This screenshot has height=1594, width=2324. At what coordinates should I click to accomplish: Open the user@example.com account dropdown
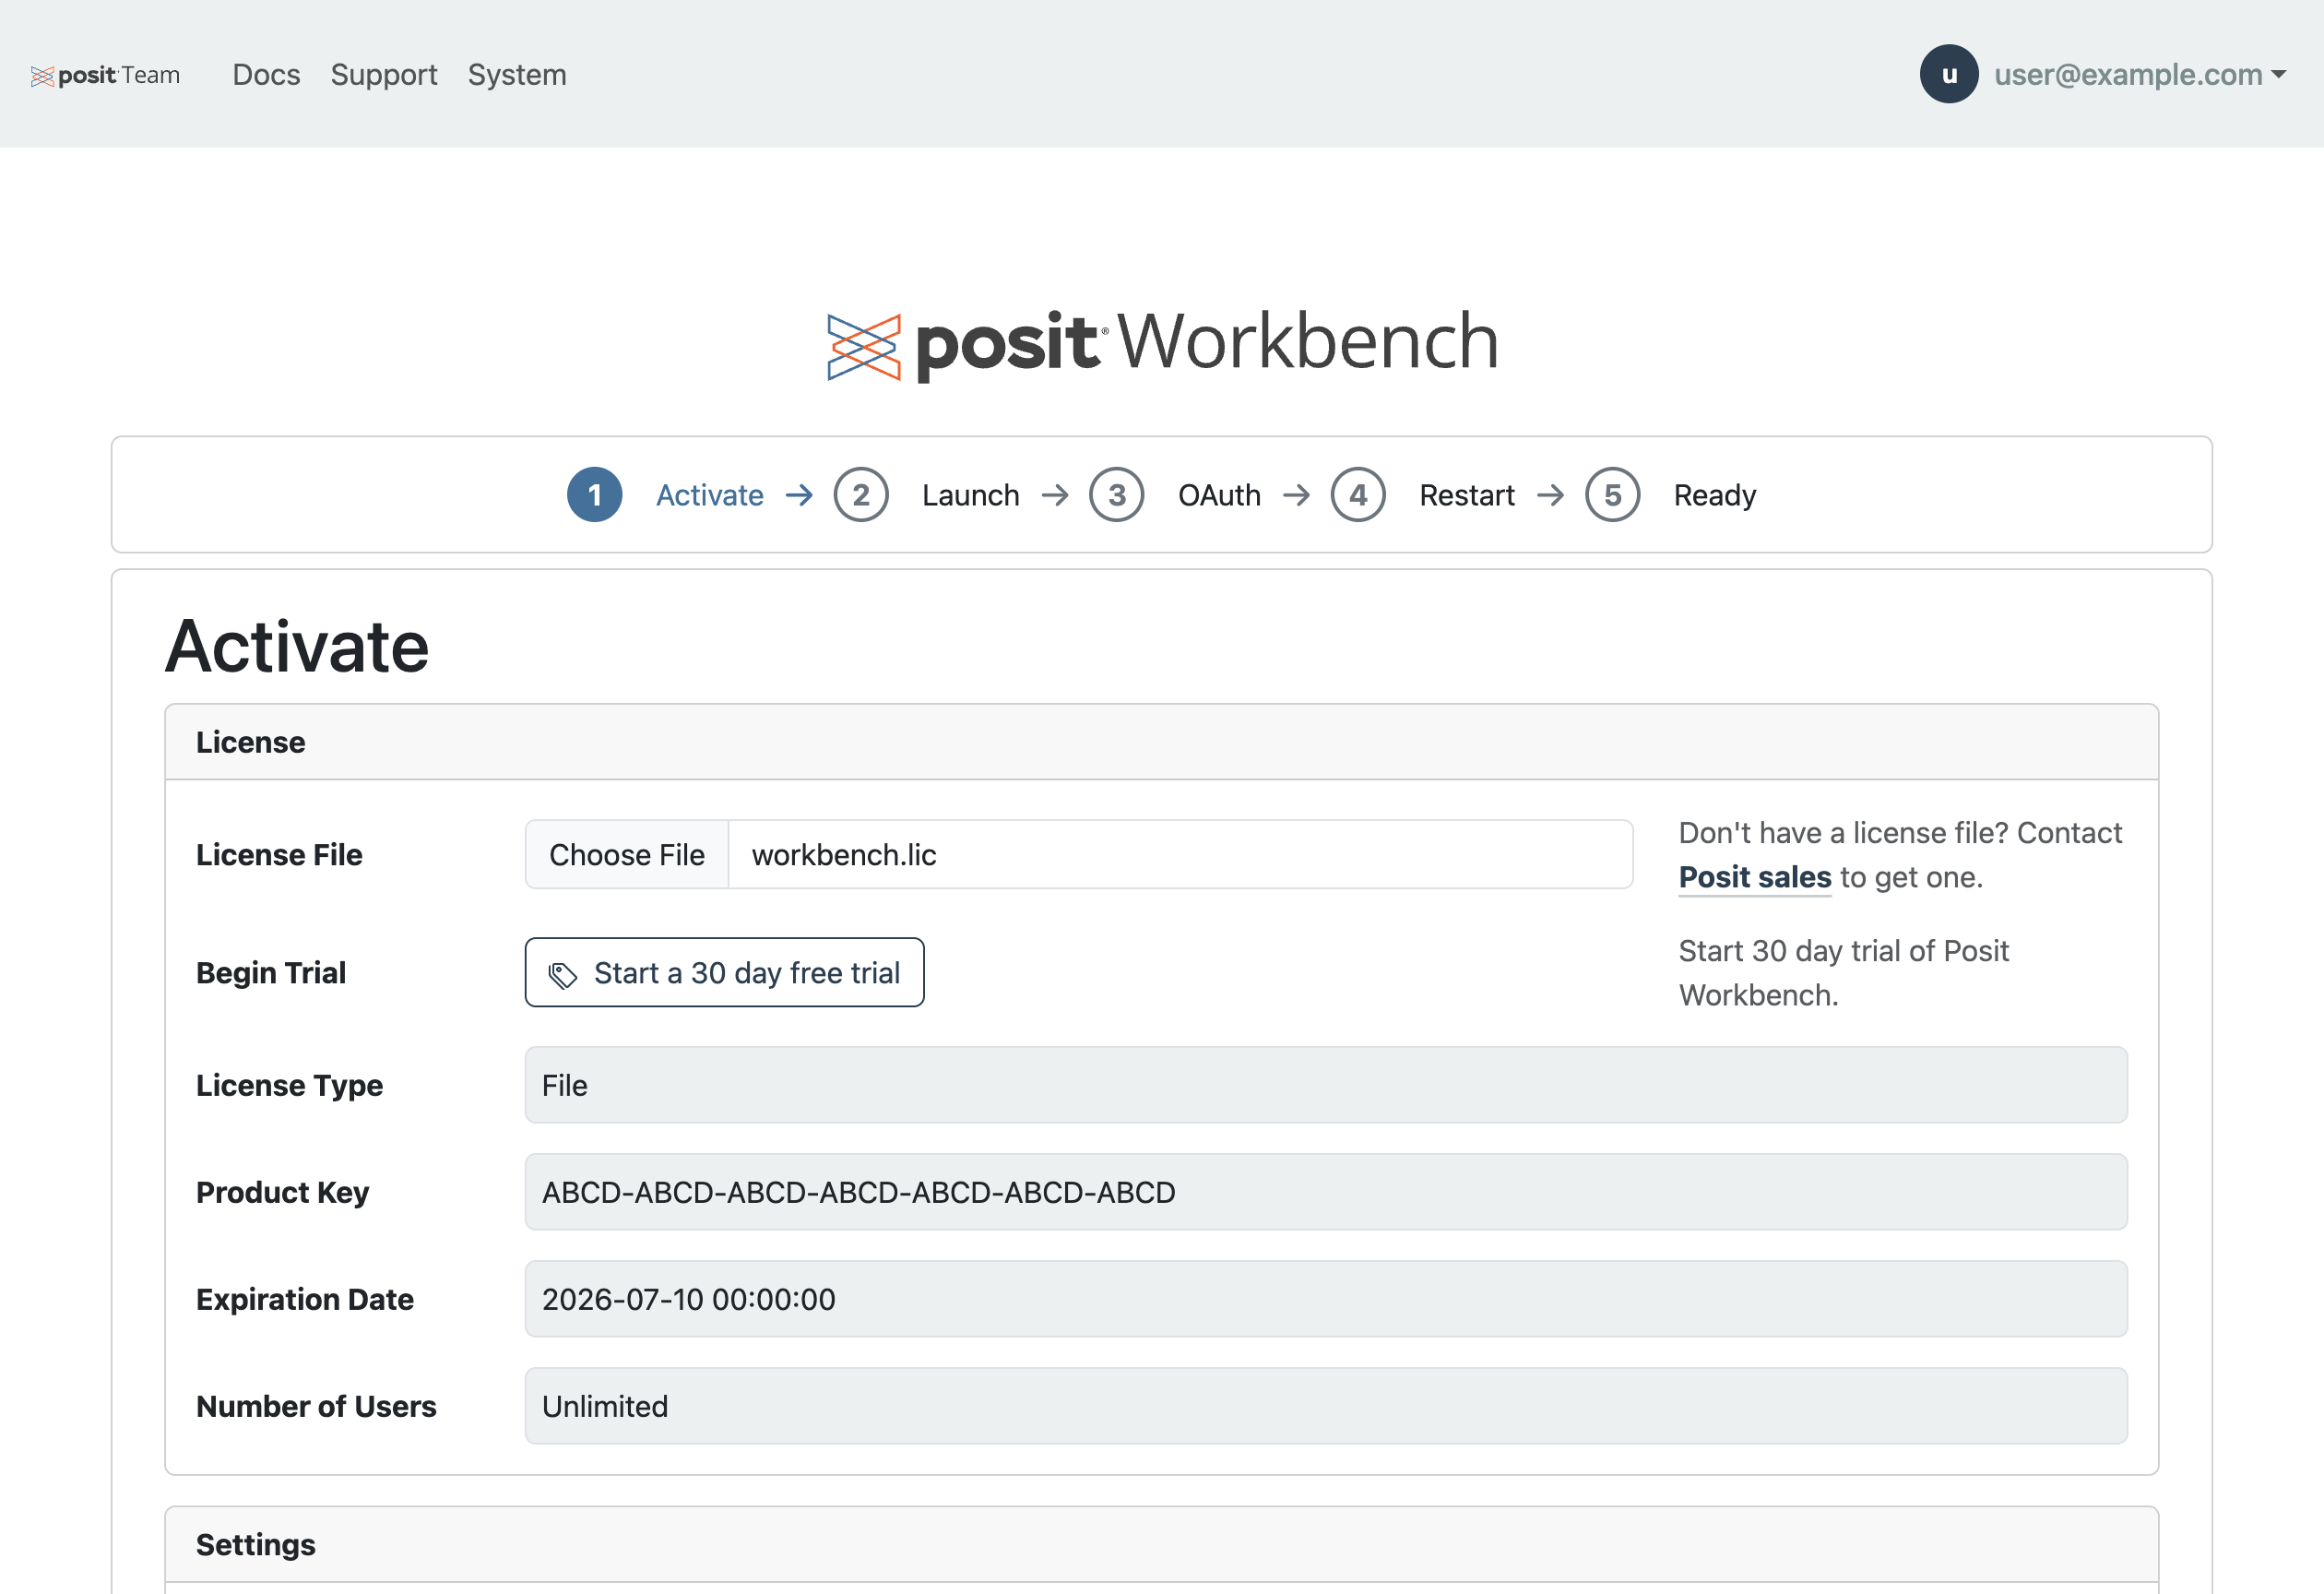2139,75
